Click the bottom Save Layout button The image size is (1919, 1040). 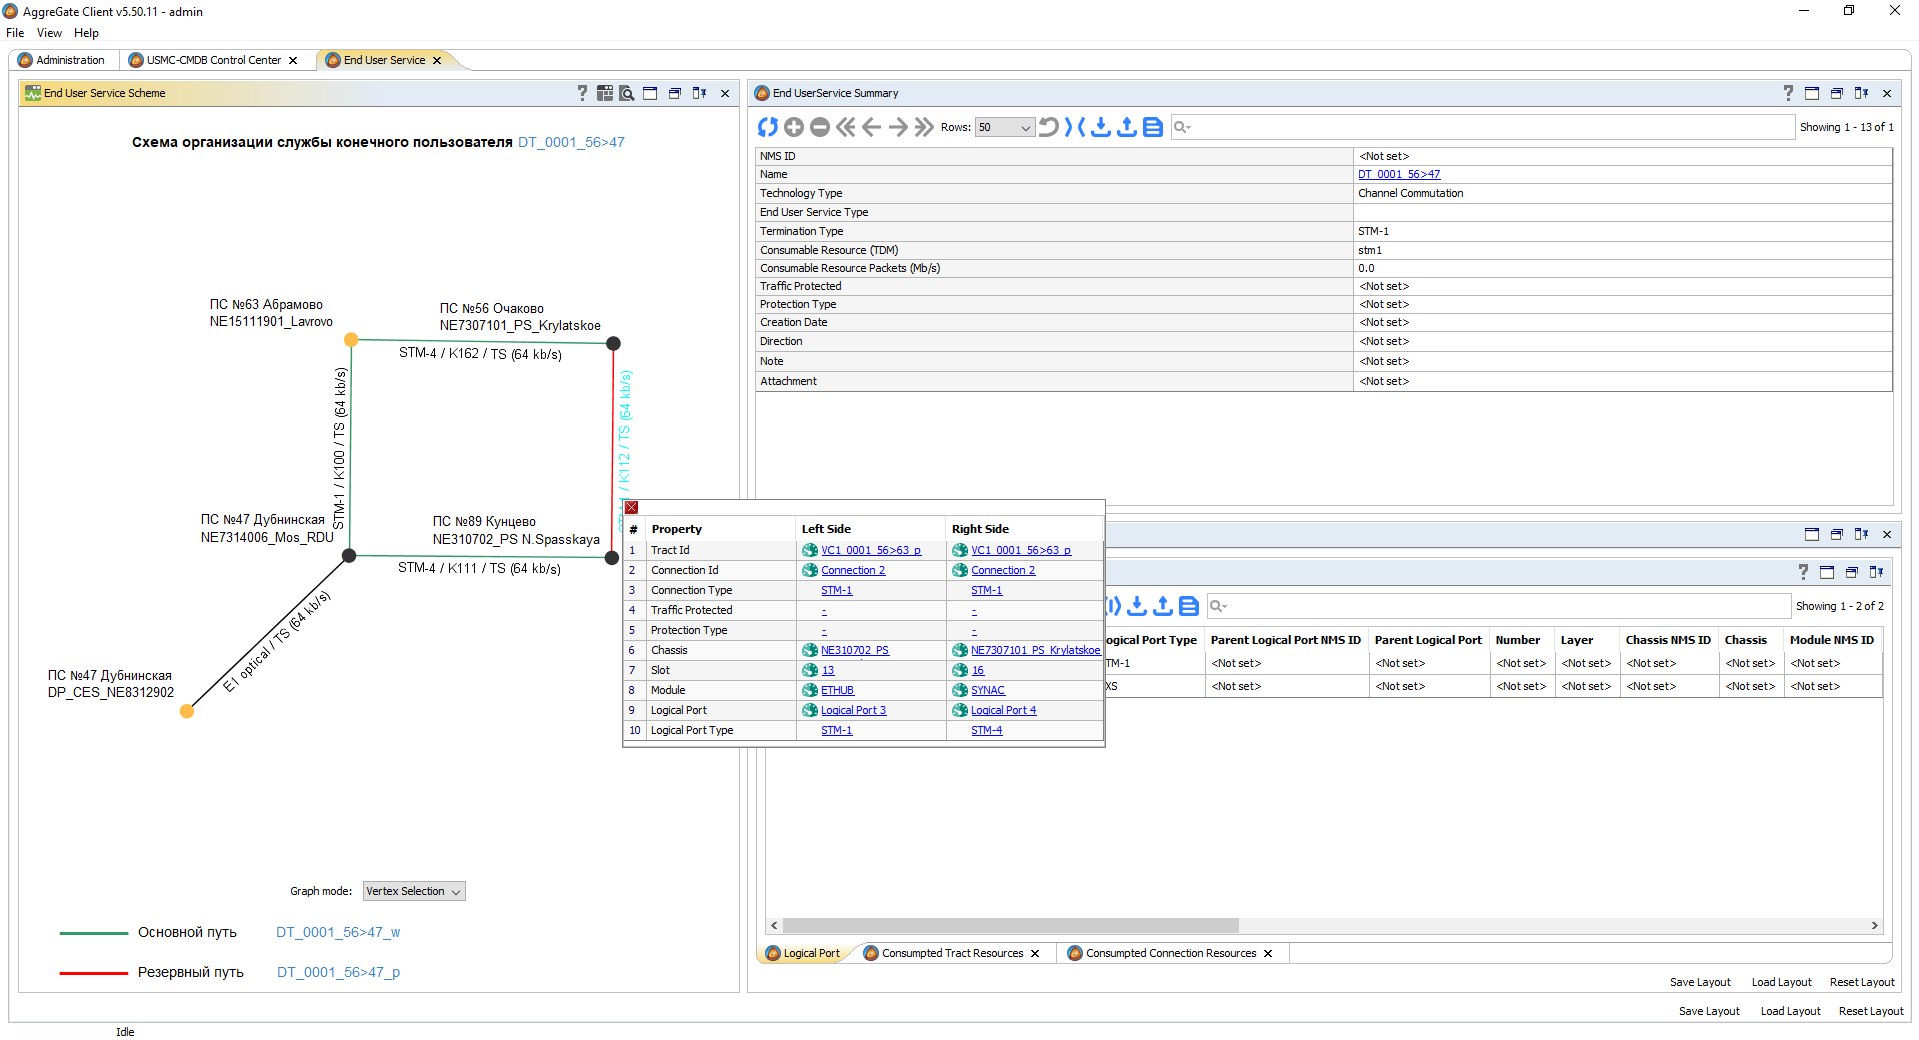pos(1709,1011)
